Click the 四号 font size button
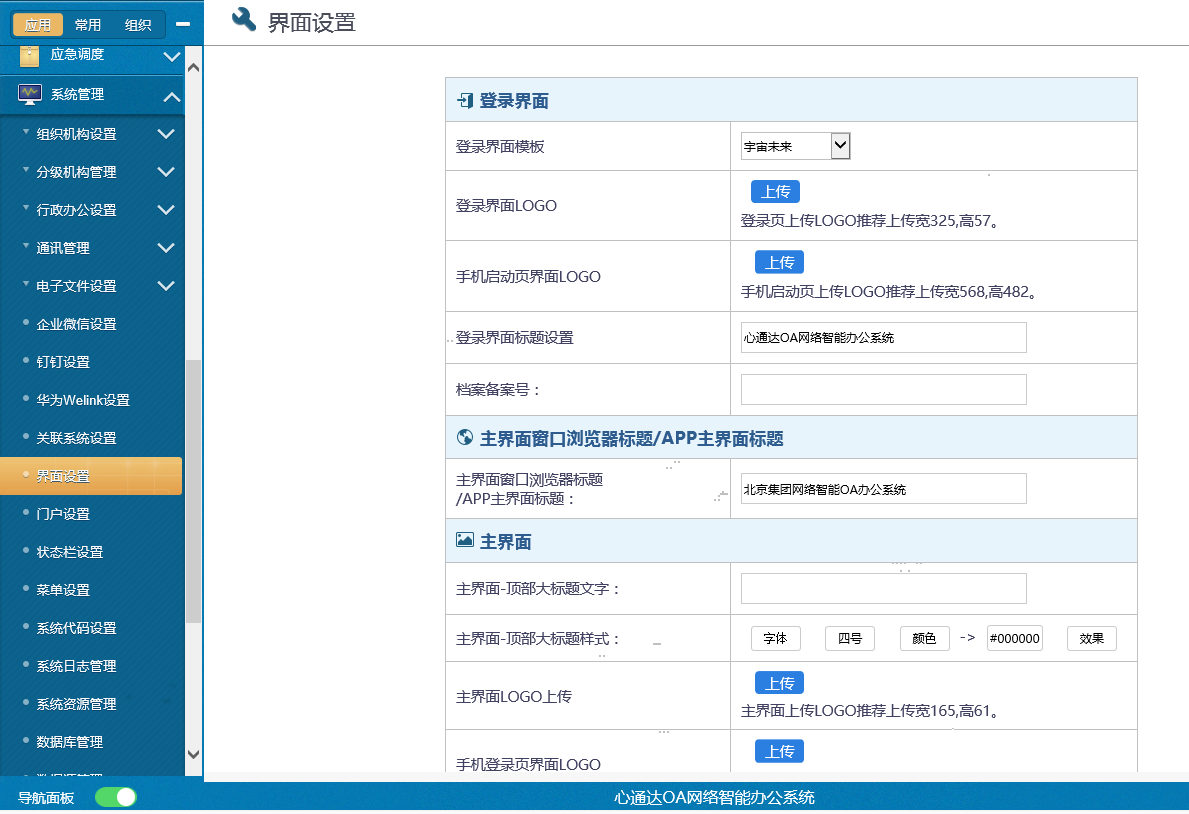The height and width of the screenshot is (814, 1189). pos(850,639)
